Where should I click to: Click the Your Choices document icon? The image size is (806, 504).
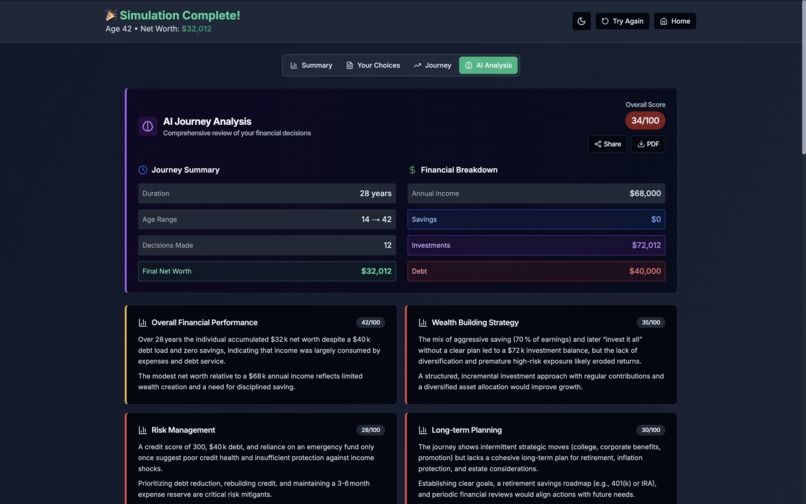(x=350, y=65)
